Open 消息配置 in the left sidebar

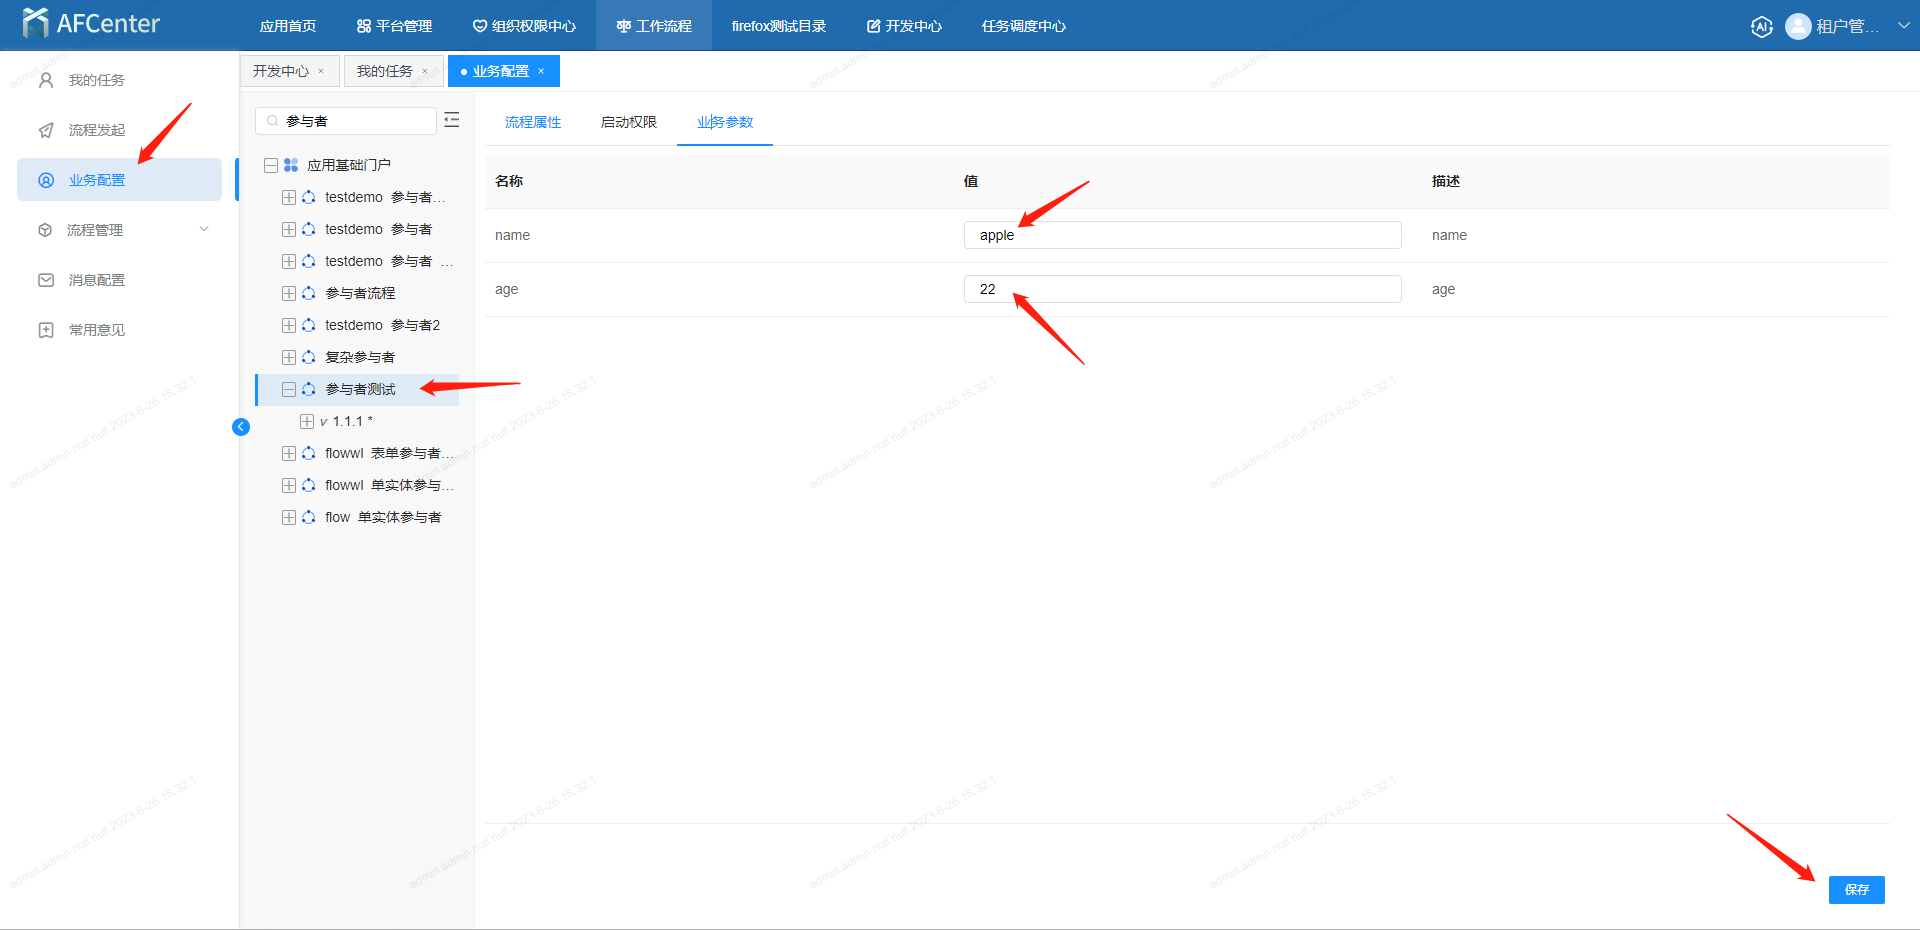point(96,280)
